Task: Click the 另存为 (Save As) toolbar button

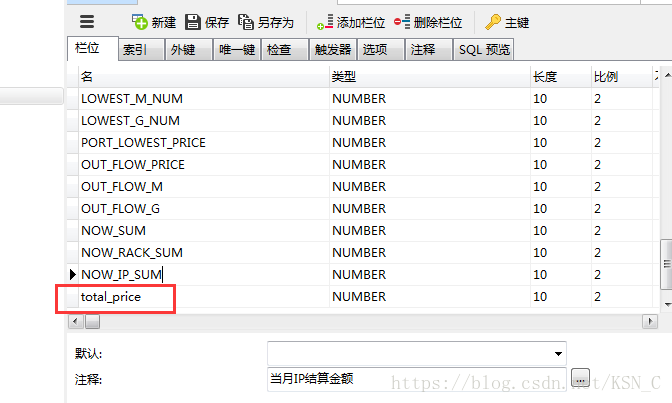Action: click(266, 22)
